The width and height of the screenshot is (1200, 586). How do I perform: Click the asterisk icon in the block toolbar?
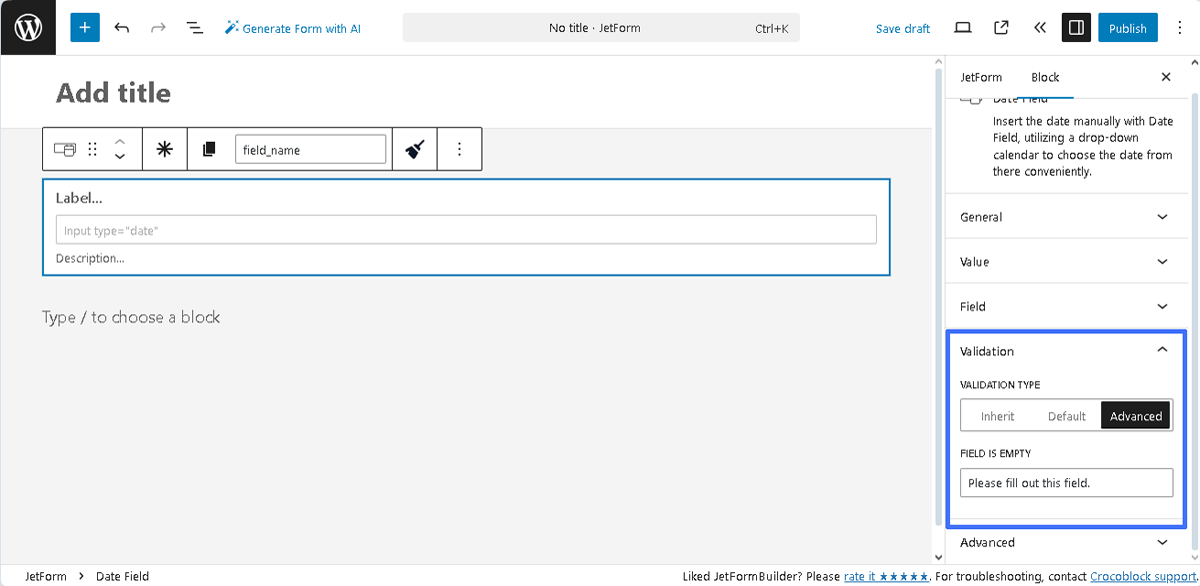(164, 148)
